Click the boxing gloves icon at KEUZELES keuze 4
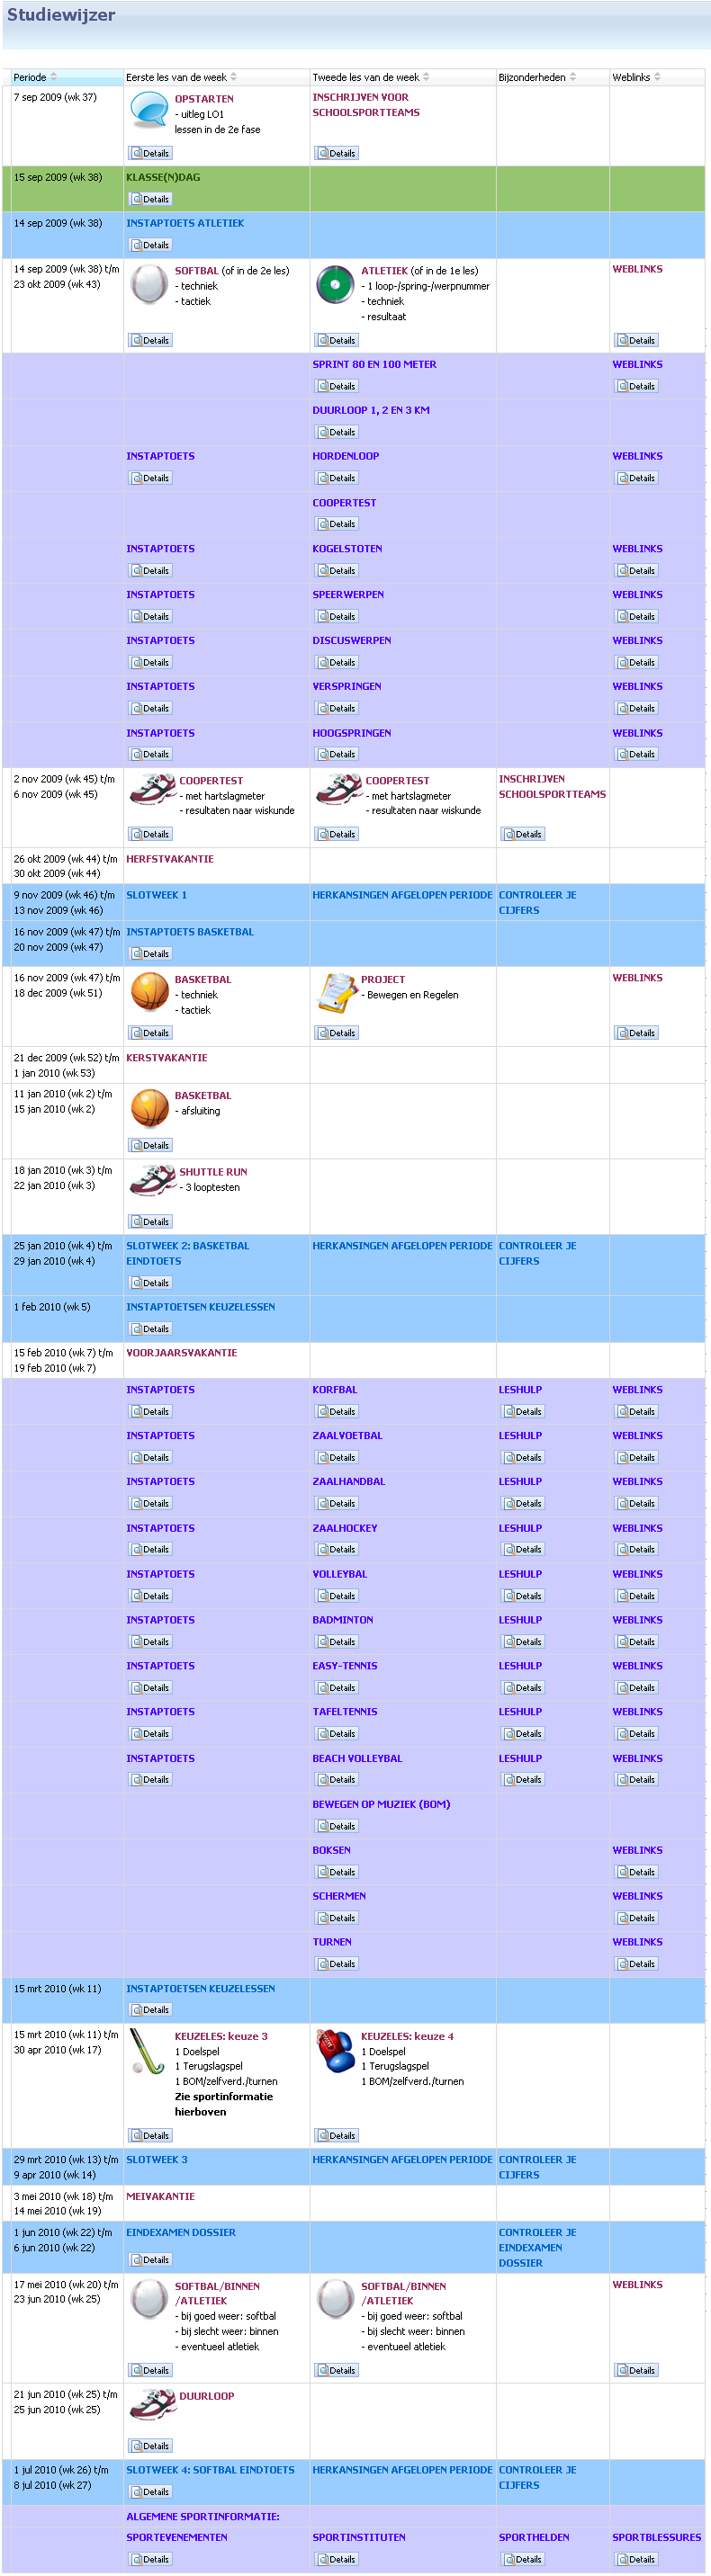 tap(335, 2050)
